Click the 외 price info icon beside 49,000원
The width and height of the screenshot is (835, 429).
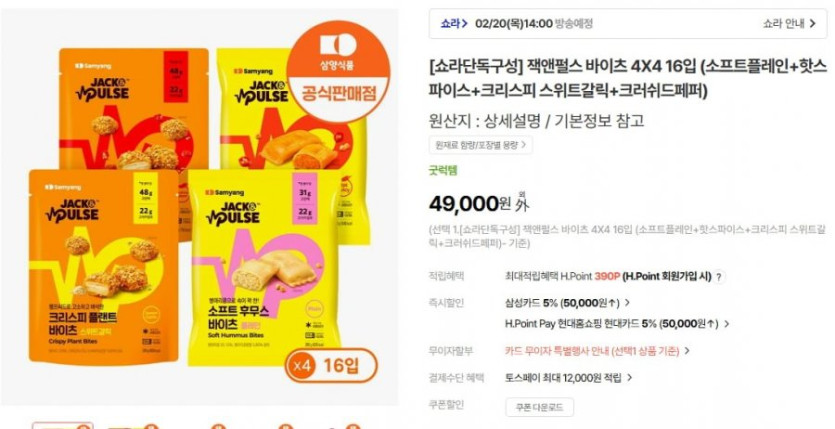tap(522, 202)
